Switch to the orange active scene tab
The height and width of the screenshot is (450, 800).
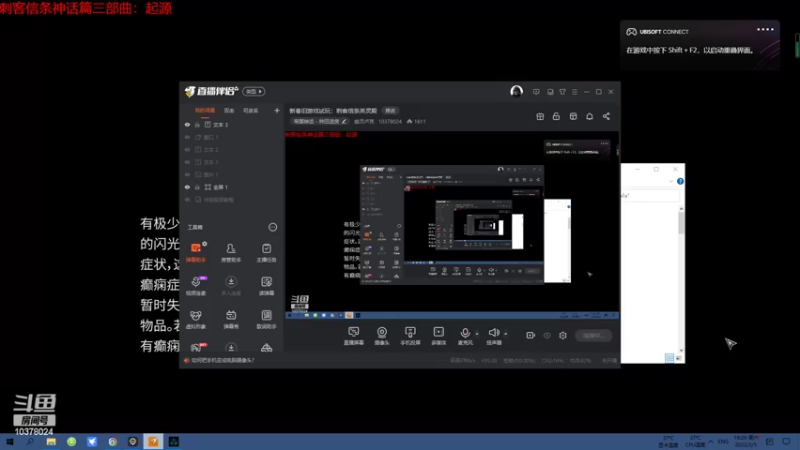[x=205, y=111]
